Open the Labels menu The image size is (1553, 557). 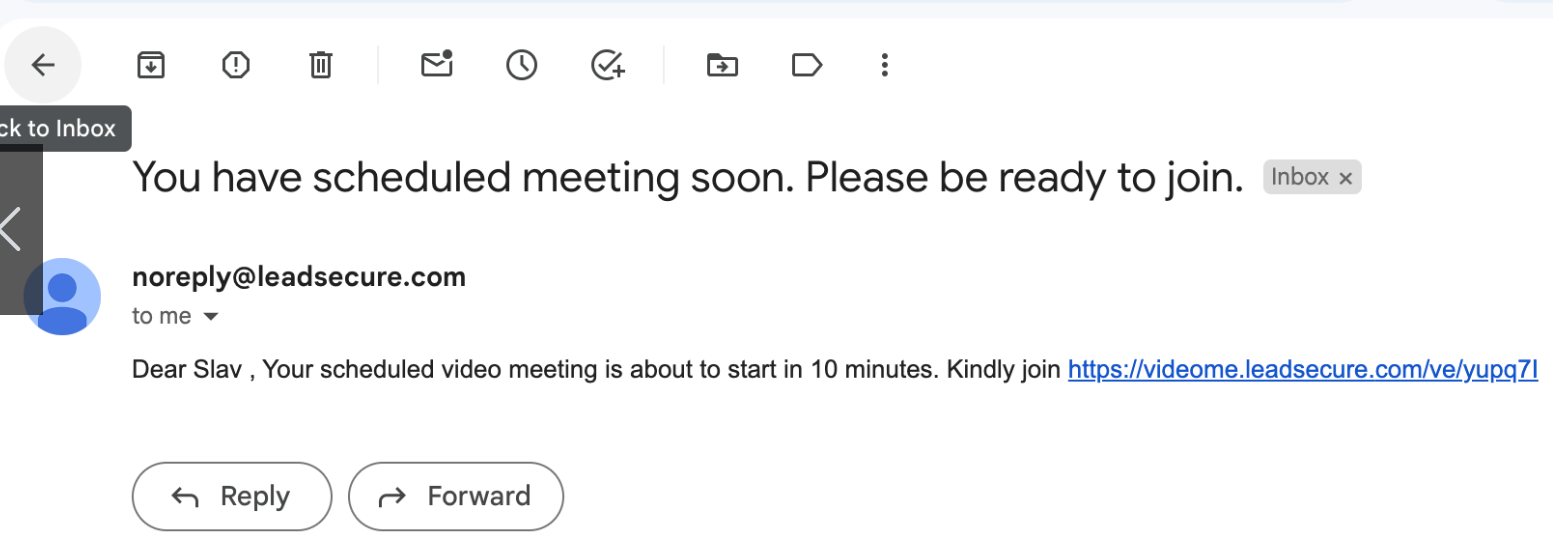(806, 66)
